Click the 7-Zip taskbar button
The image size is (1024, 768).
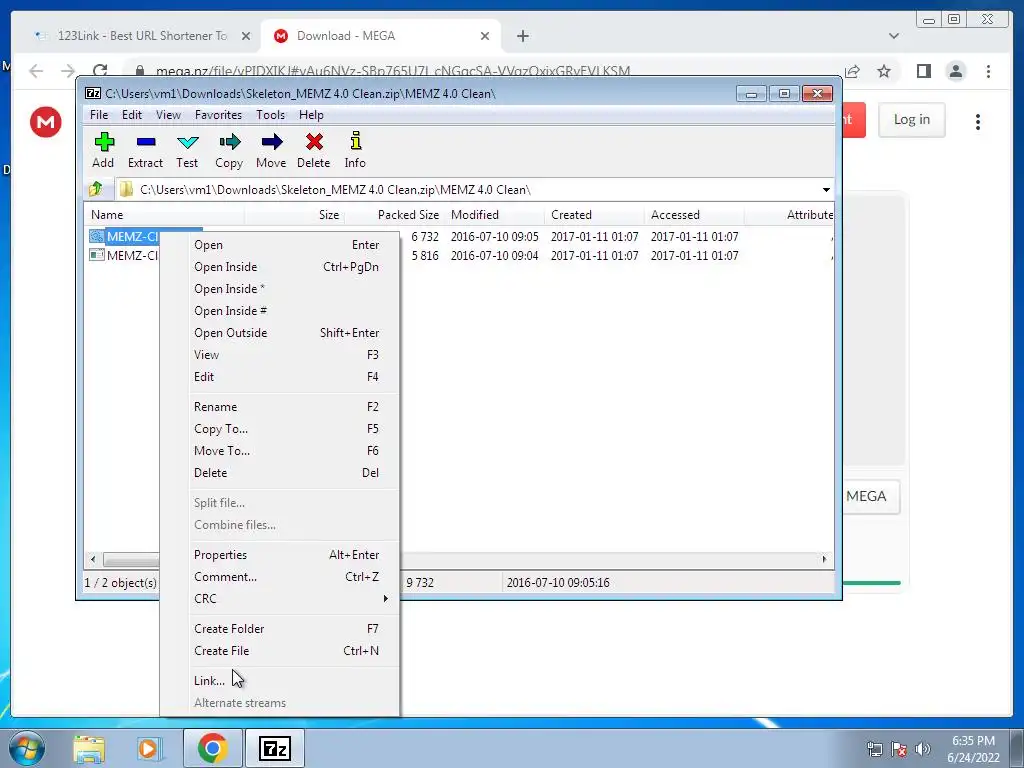274,748
